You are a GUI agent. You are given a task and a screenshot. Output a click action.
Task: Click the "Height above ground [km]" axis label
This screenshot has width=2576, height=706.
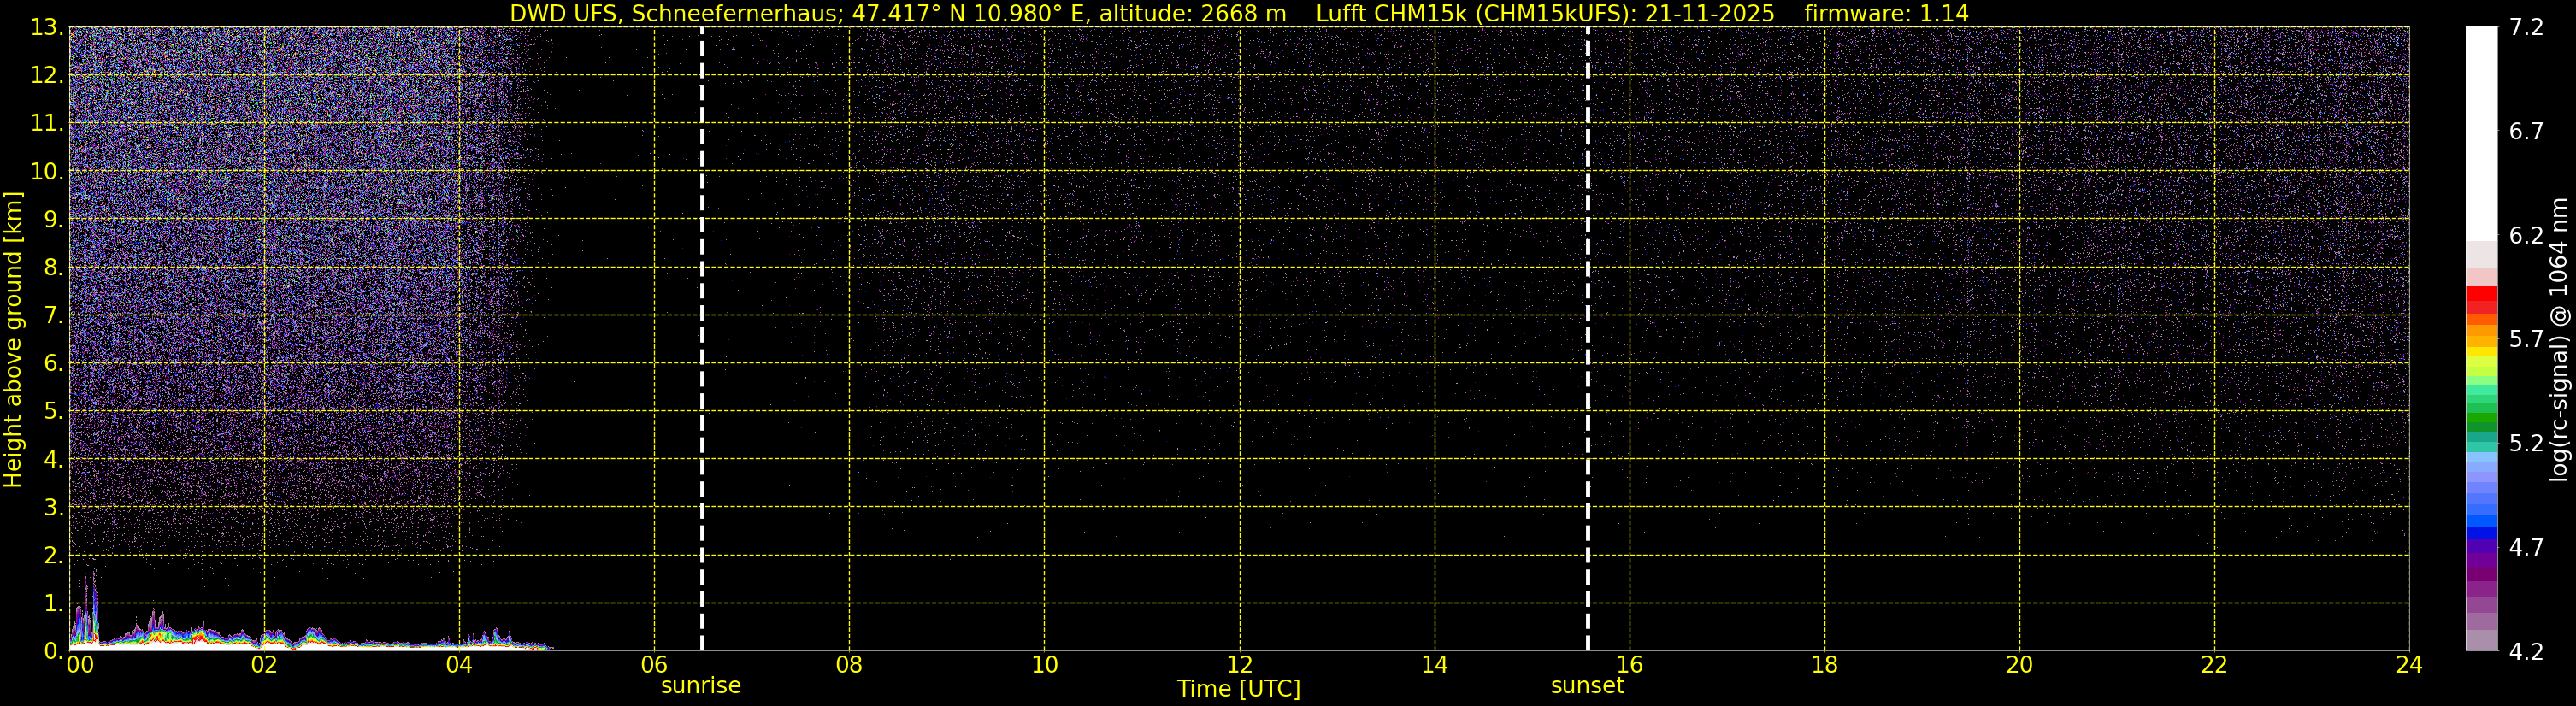click(13, 340)
